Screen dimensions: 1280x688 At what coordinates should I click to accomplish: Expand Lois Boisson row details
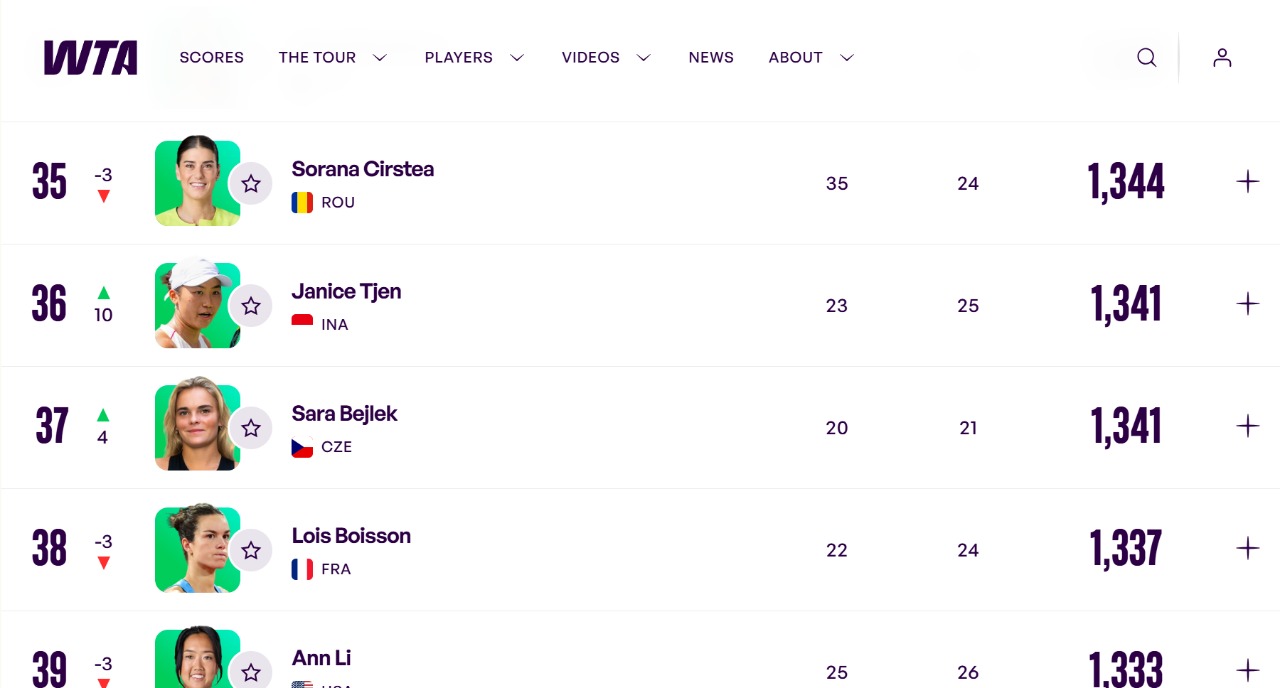pos(1247,548)
